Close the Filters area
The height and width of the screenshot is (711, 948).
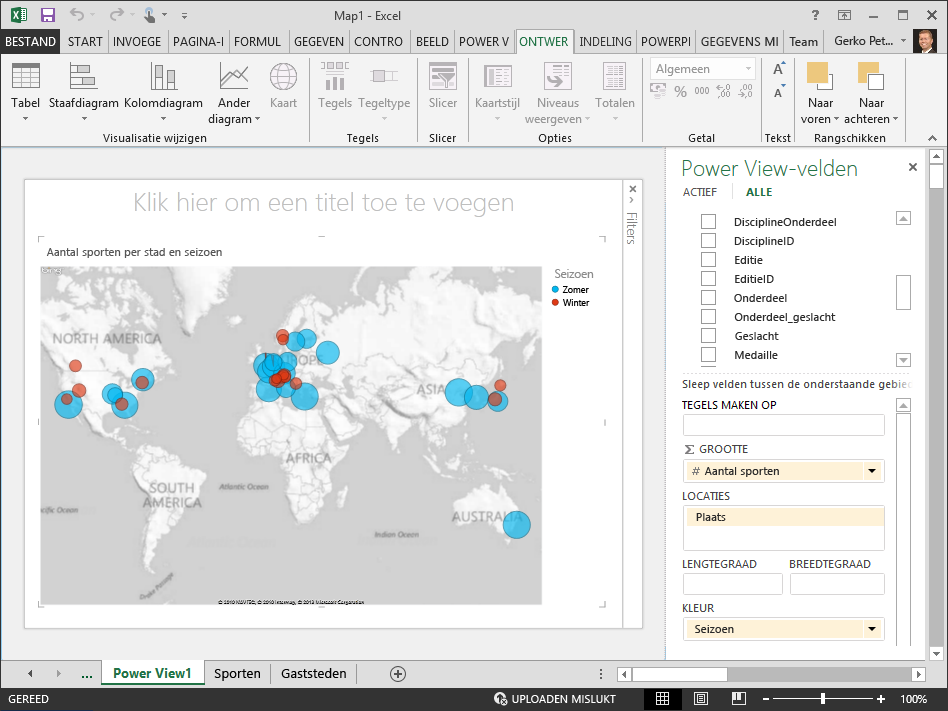pos(632,189)
